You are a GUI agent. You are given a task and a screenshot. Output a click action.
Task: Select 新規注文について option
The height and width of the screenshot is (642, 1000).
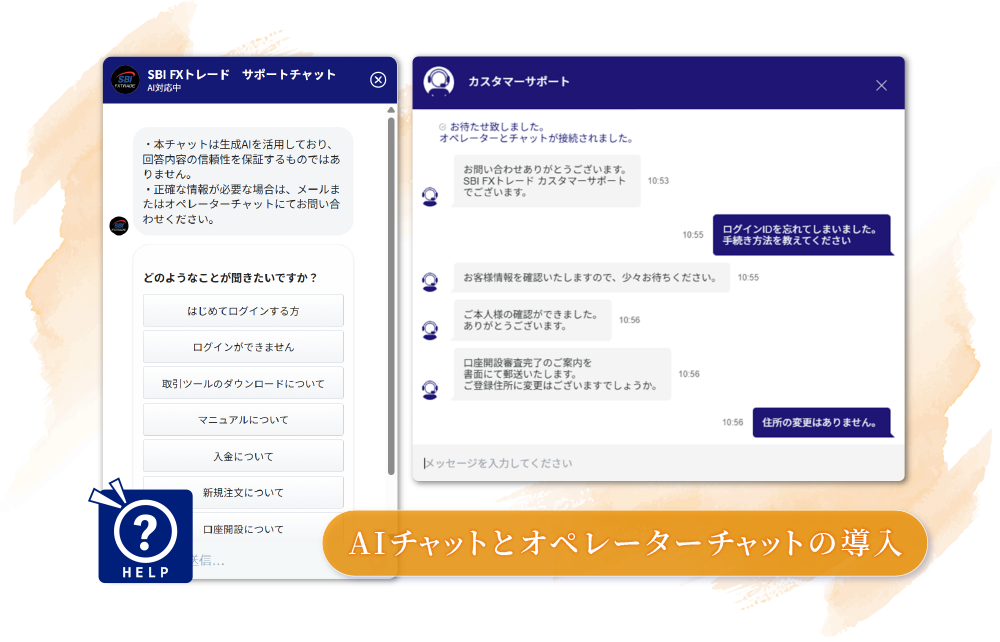point(243,492)
